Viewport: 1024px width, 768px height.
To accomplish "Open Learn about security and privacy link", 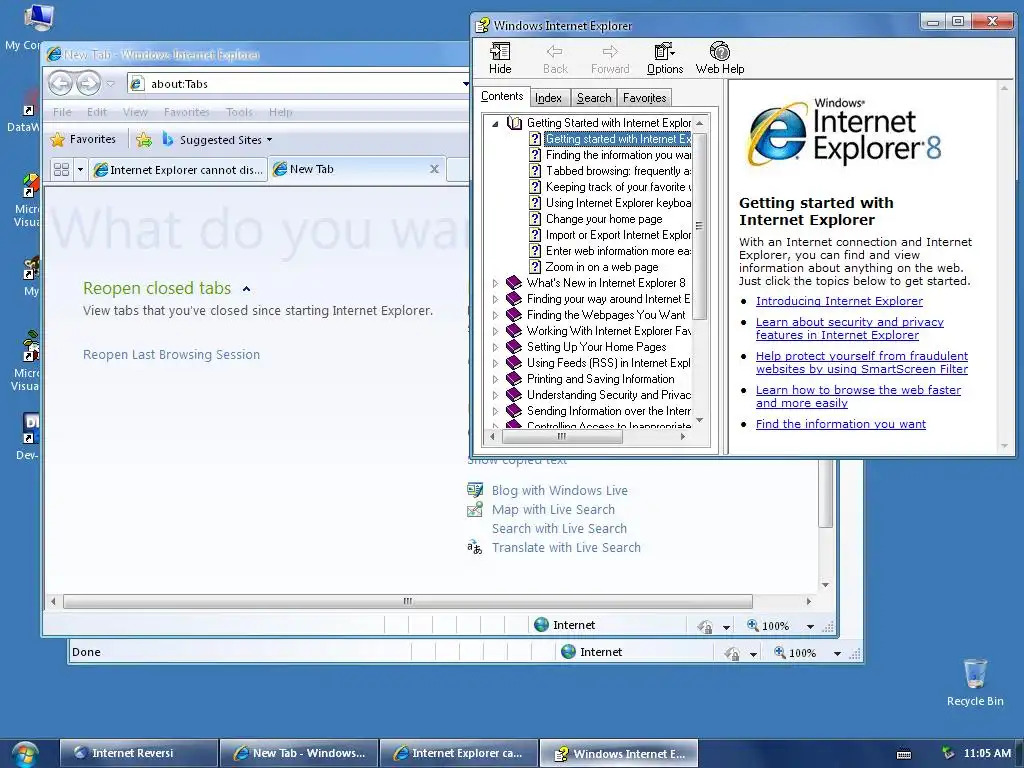I will click(x=850, y=328).
